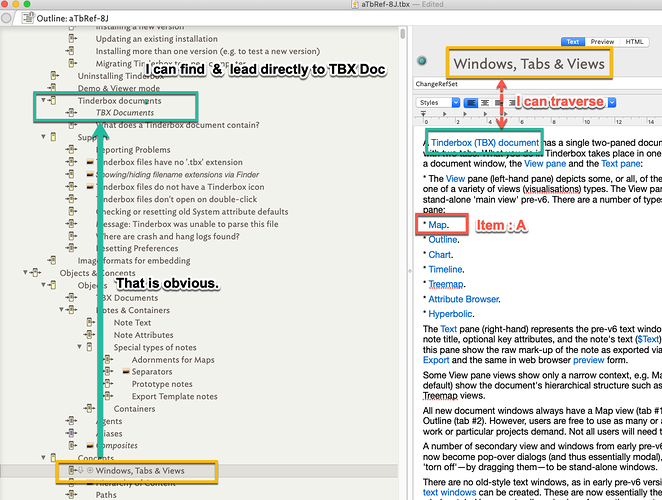Click note icon beside 'Containers'
The width and height of the screenshot is (662, 500).
pyautogui.click(x=89, y=408)
